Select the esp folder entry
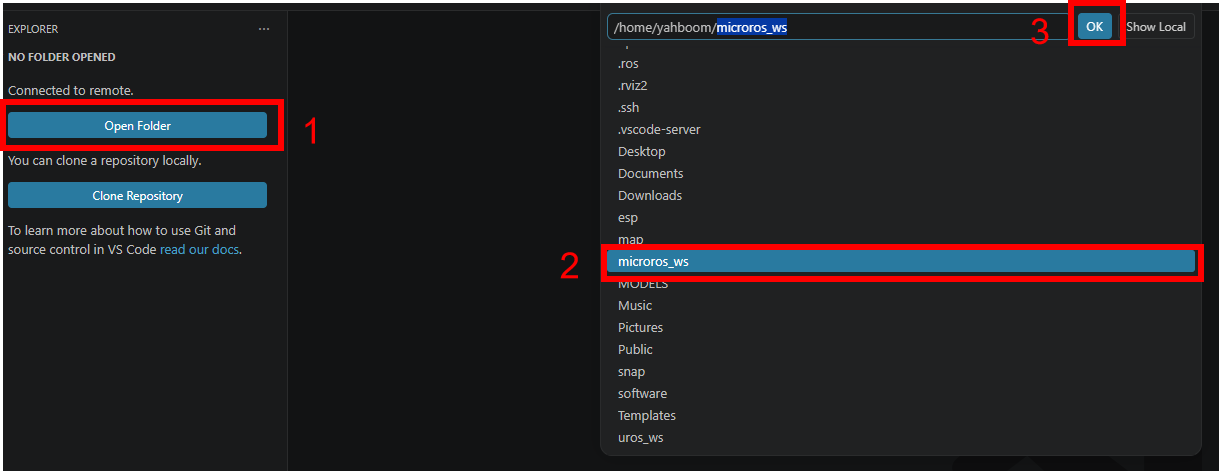This screenshot has height=471, width=1219. (x=901, y=217)
